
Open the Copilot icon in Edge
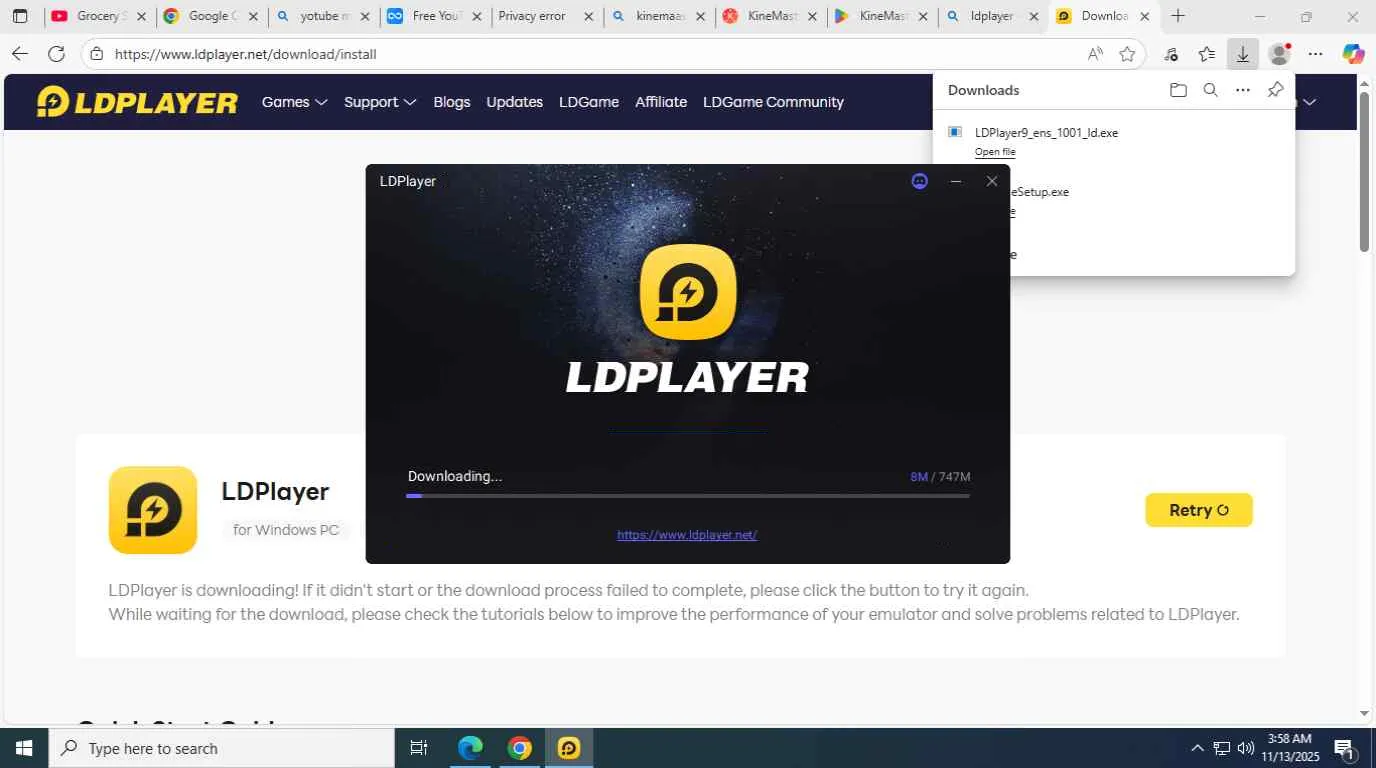point(1353,54)
